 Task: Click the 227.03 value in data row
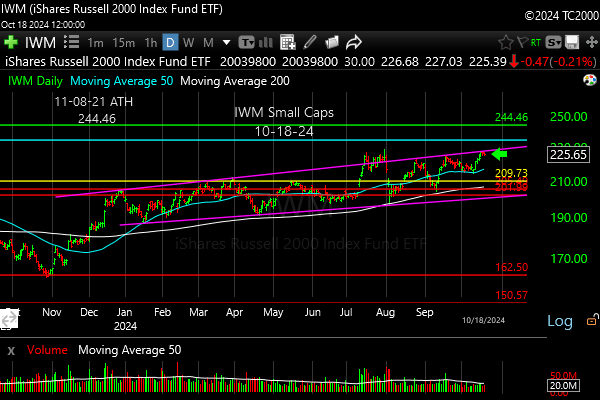point(443,62)
